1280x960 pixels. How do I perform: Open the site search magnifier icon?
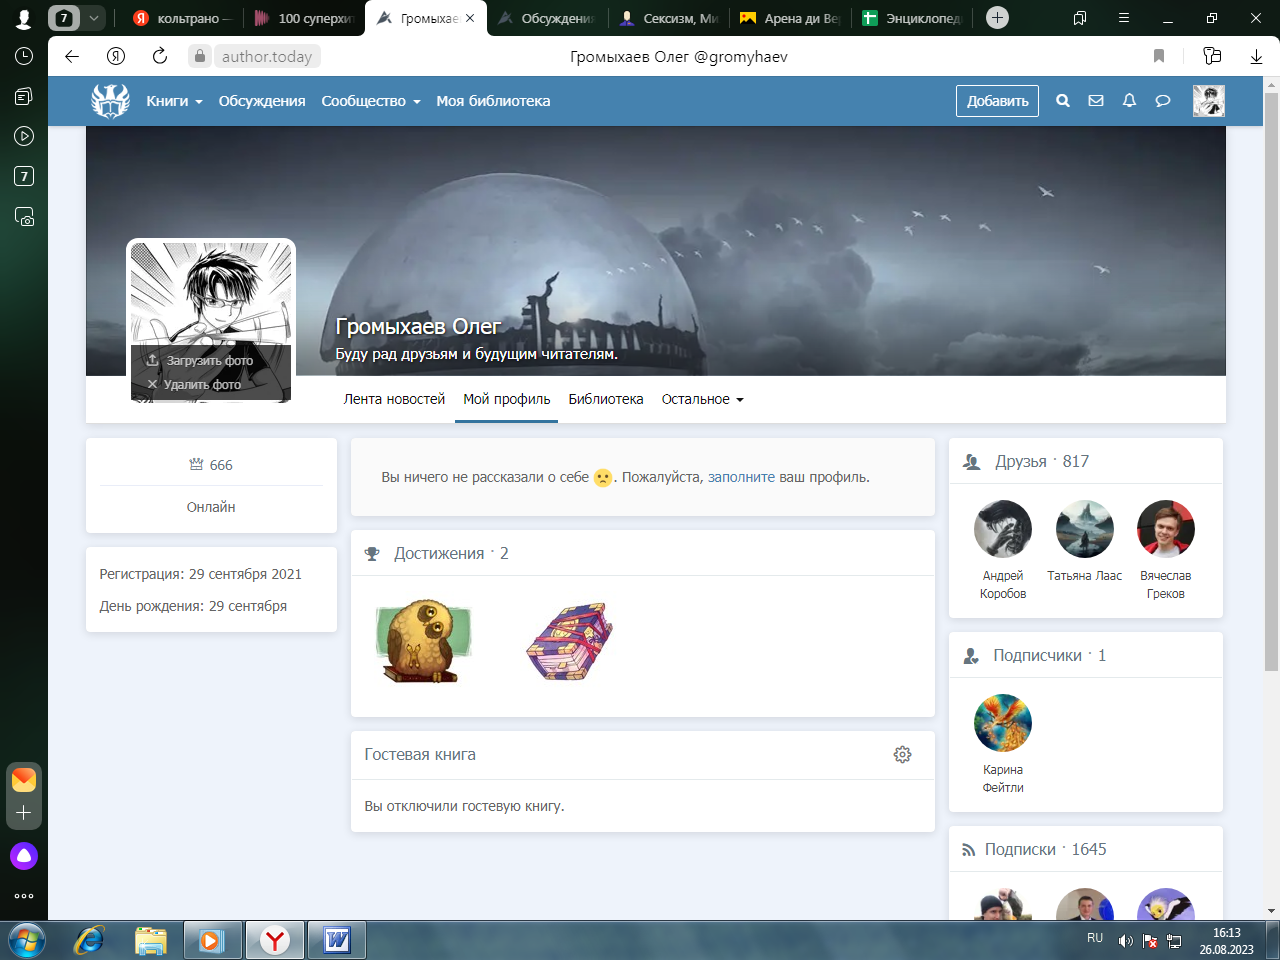coord(1063,101)
